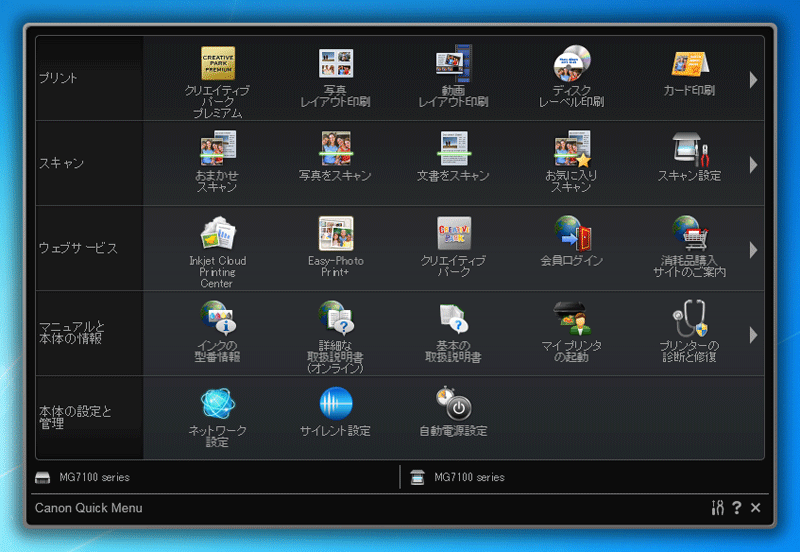Select the マニュアルと本体の情報 category

pos(89,333)
